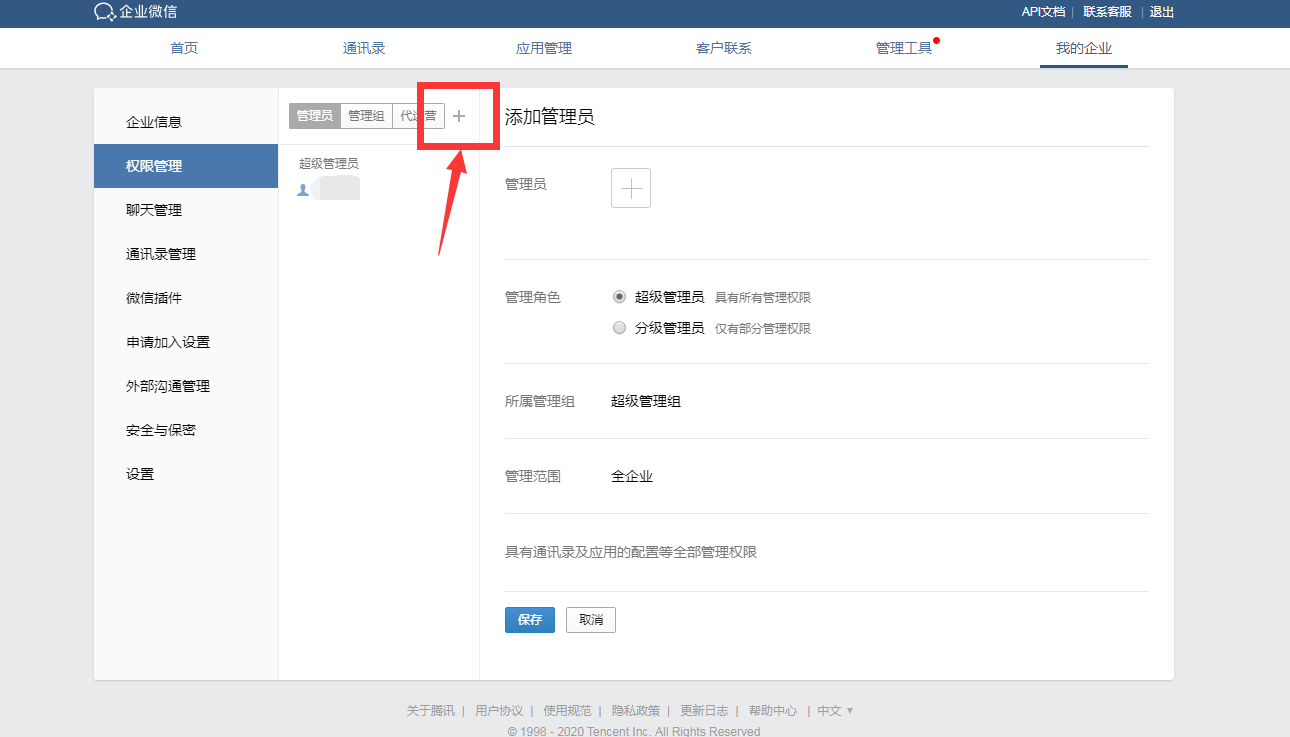Open the 我的企业 navigation tab
Screen dimensions: 1290x737
point(1084,48)
